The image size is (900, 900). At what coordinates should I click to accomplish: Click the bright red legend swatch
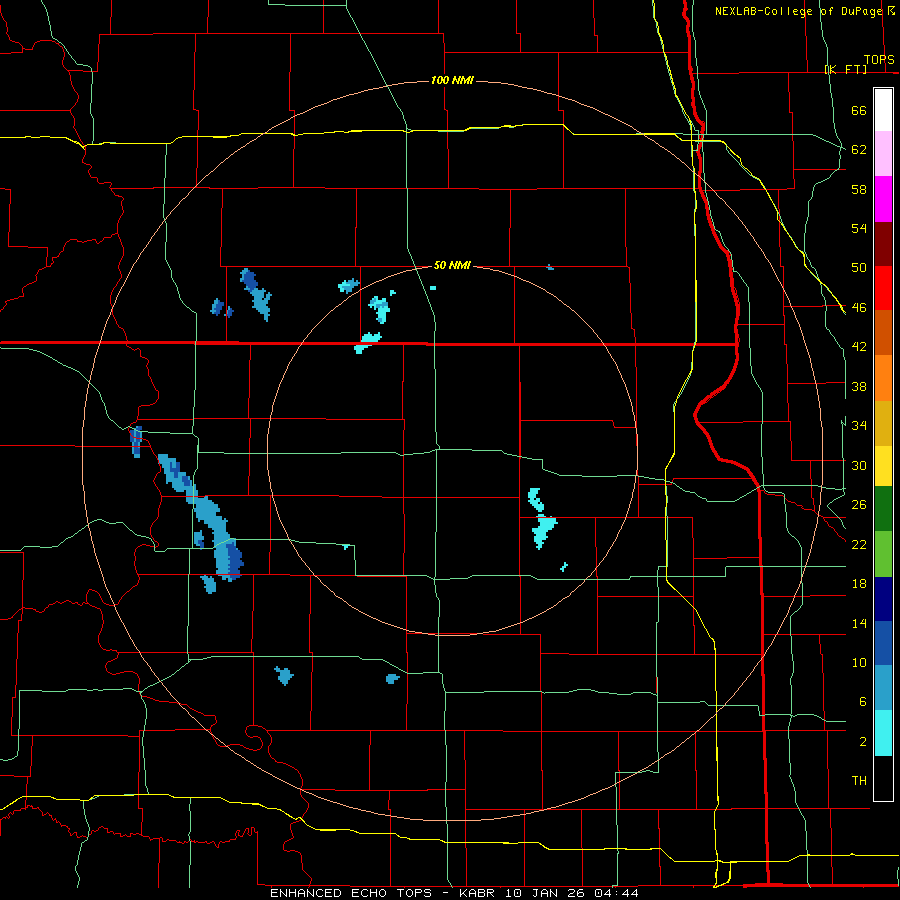(883, 288)
